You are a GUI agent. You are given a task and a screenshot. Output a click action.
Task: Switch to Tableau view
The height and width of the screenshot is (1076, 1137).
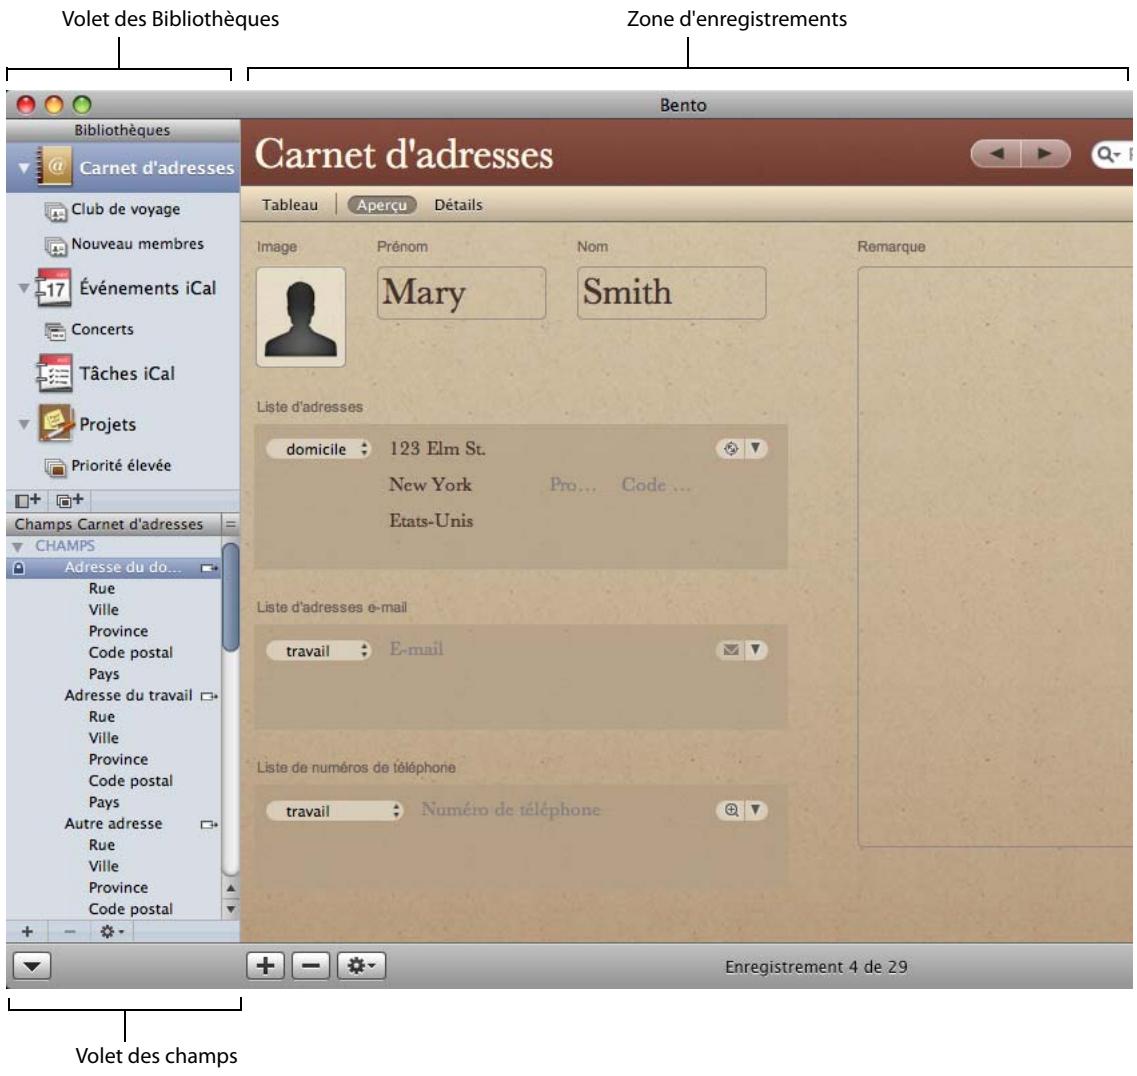[290, 205]
